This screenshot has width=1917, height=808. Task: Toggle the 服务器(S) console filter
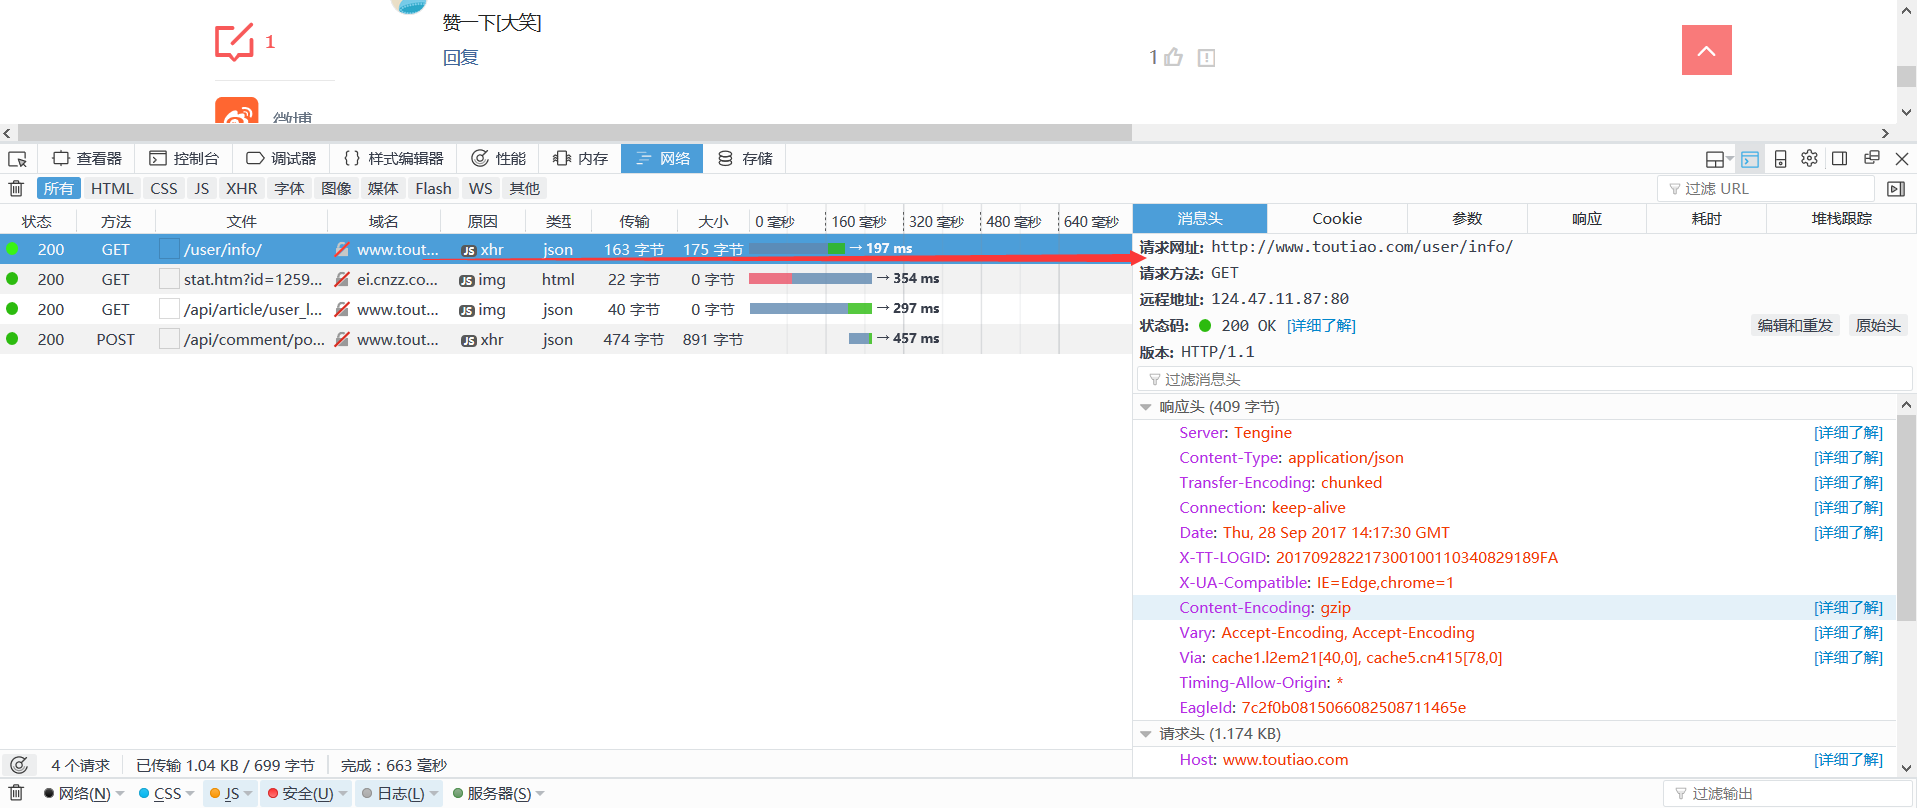click(x=492, y=793)
